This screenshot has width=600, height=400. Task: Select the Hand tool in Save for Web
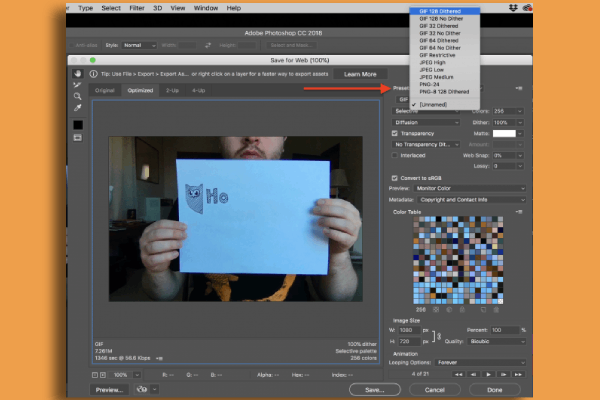pyautogui.click(x=78, y=73)
